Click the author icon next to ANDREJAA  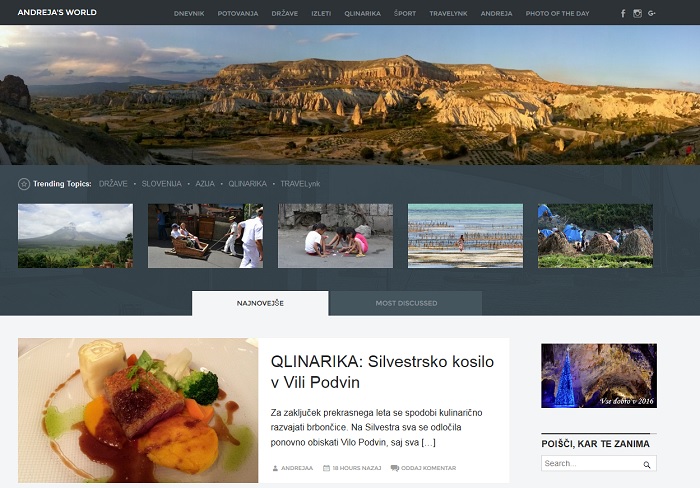275,468
